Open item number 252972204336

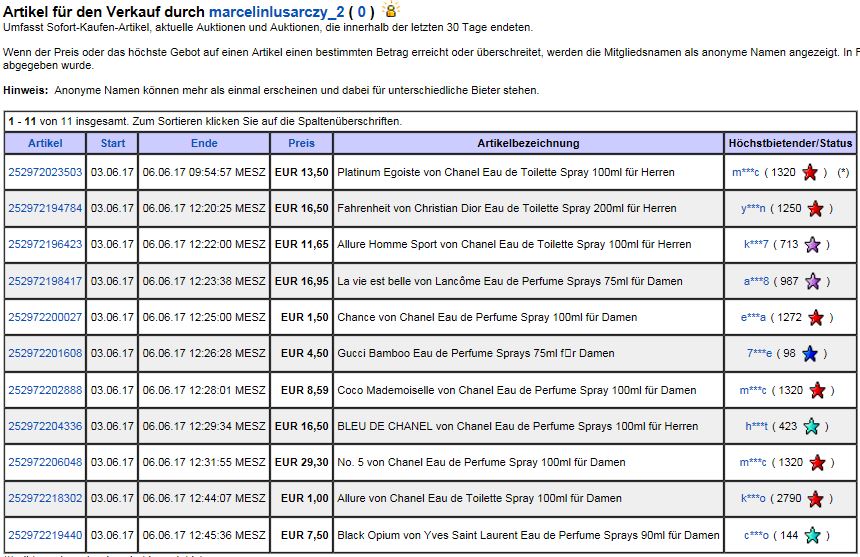pyautogui.click(x=45, y=427)
